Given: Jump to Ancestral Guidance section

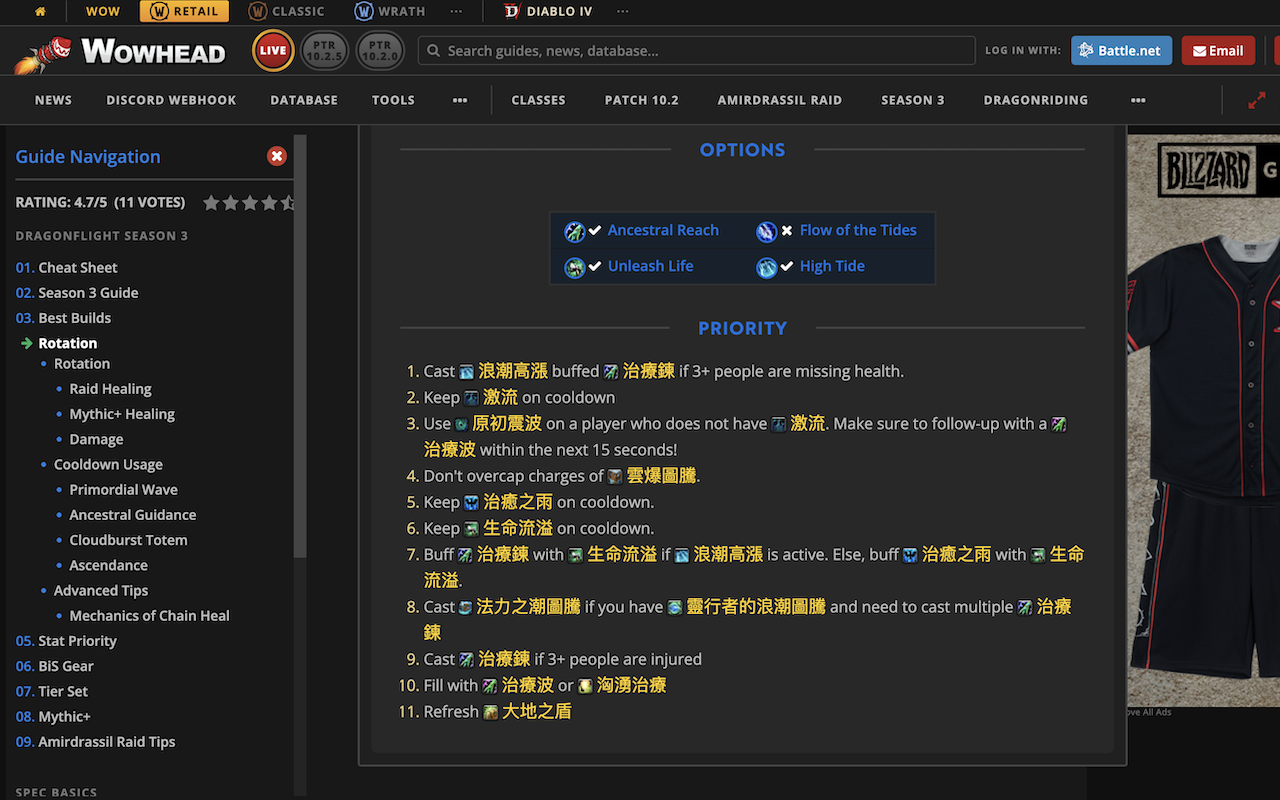Looking at the screenshot, I should pos(133,514).
